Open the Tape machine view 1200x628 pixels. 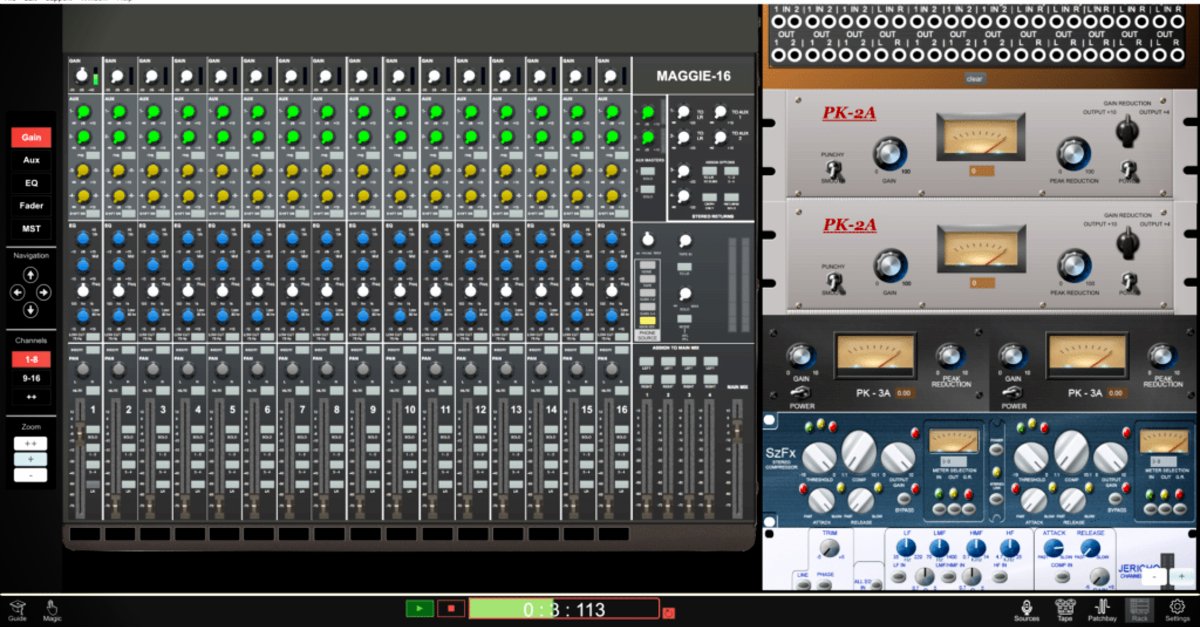pyautogui.click(x=1065, y=609)
